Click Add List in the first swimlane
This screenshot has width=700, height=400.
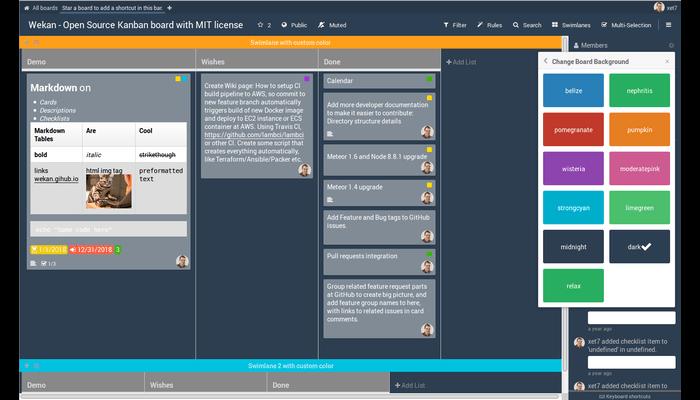[x=464, y=62]
